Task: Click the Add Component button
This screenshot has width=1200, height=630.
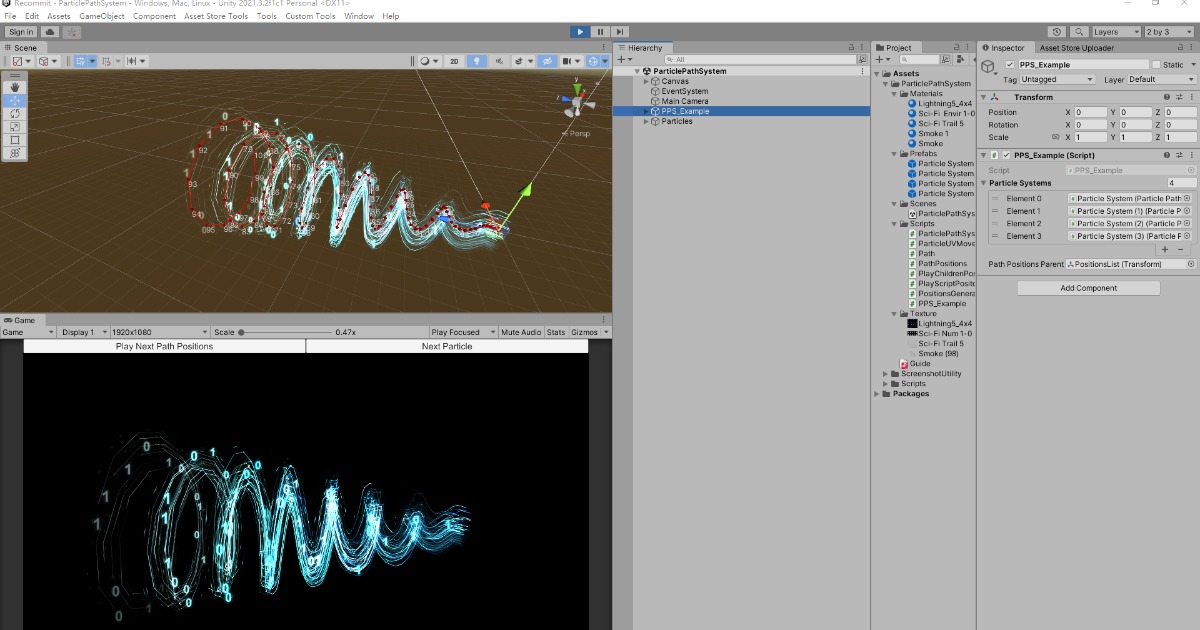Action: [x=1089, y=287]
